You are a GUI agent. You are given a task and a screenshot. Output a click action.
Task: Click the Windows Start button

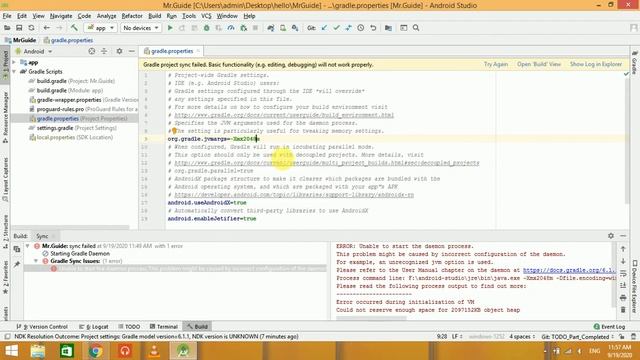tap(11, 351)
